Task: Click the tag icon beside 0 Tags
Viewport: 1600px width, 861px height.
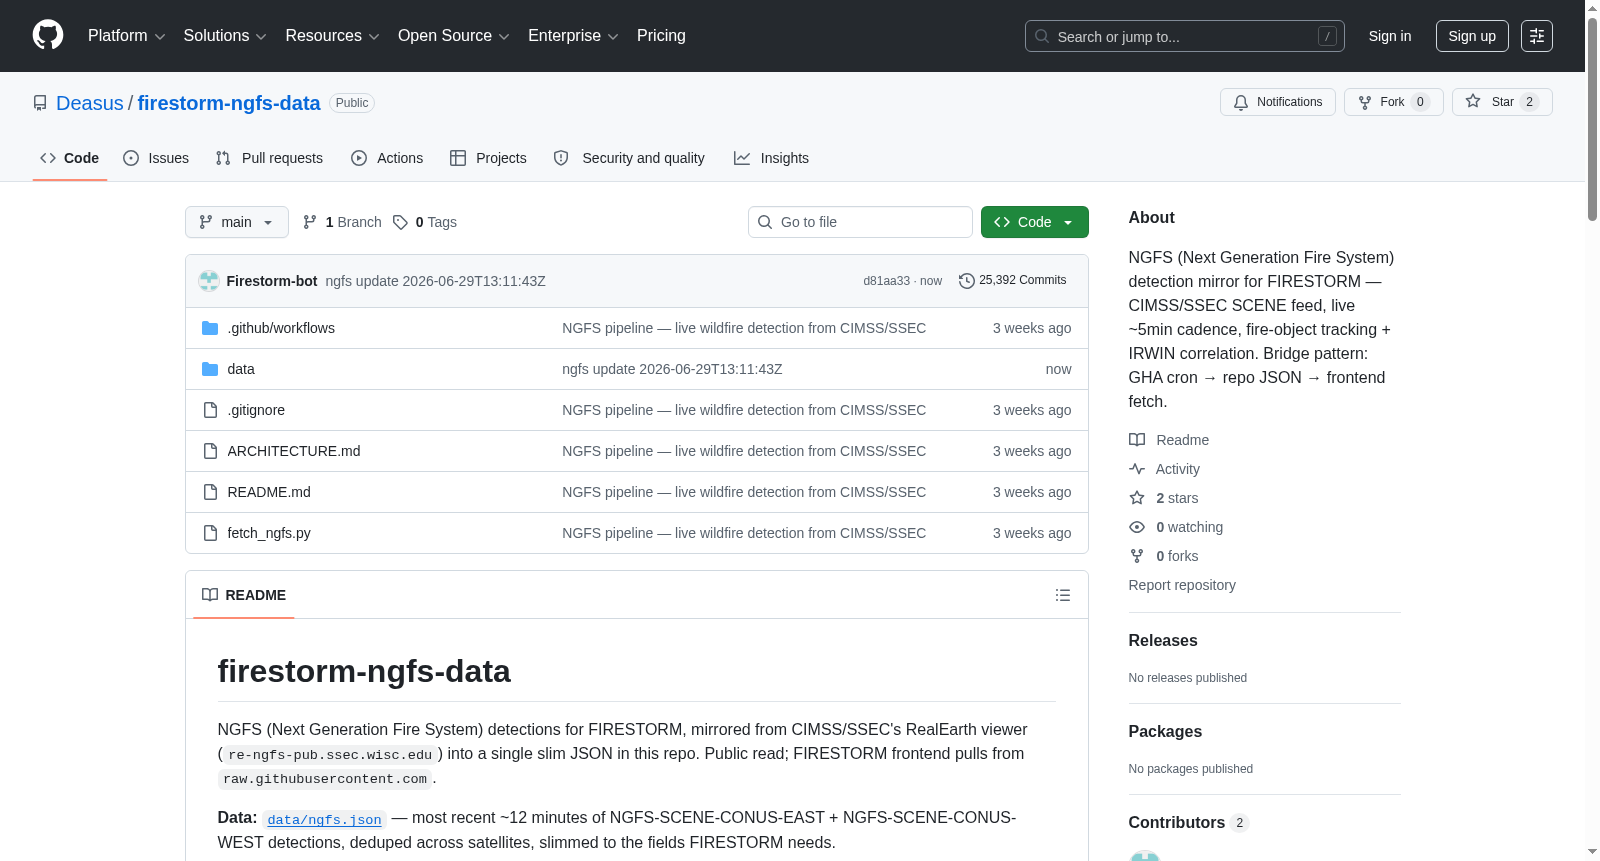Action: click(400, 222)
